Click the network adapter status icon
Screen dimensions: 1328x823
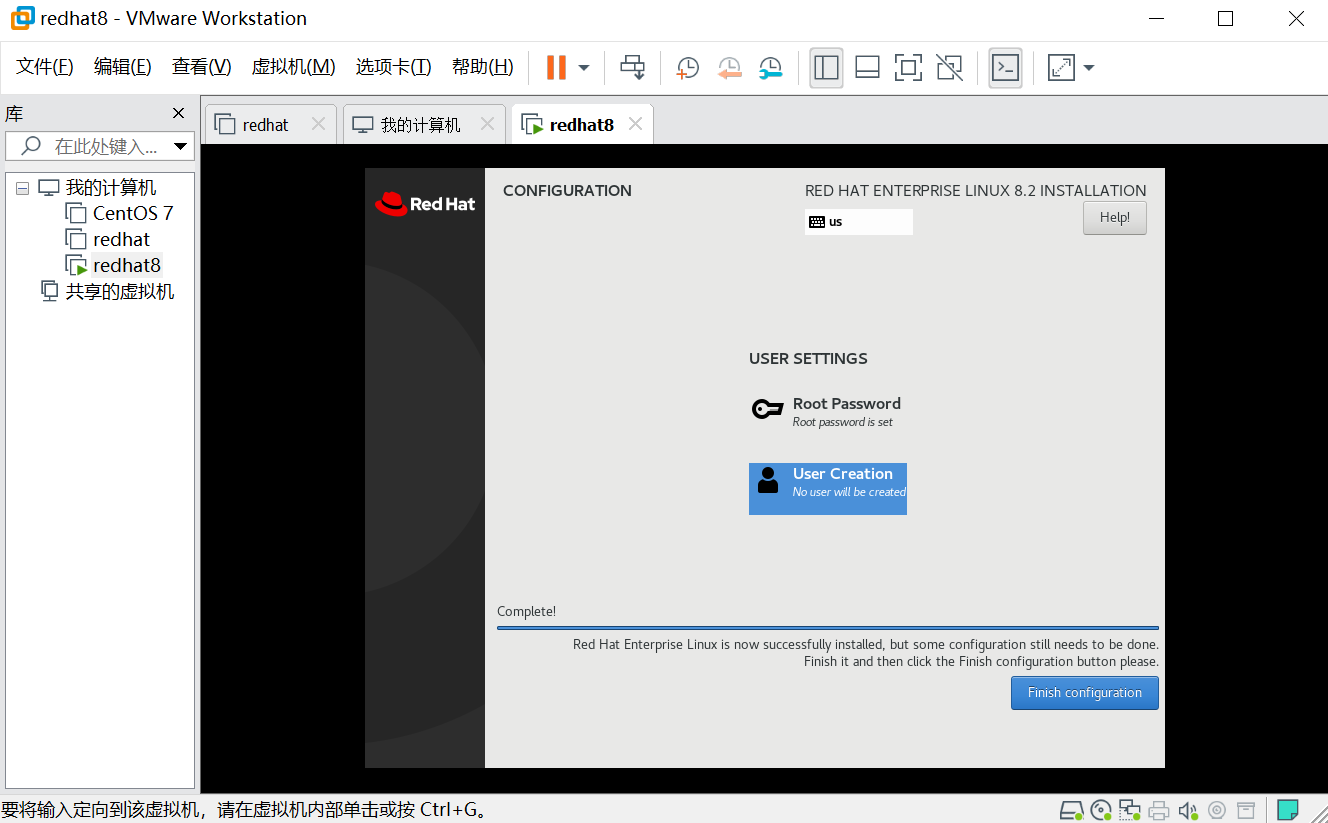1130,810
